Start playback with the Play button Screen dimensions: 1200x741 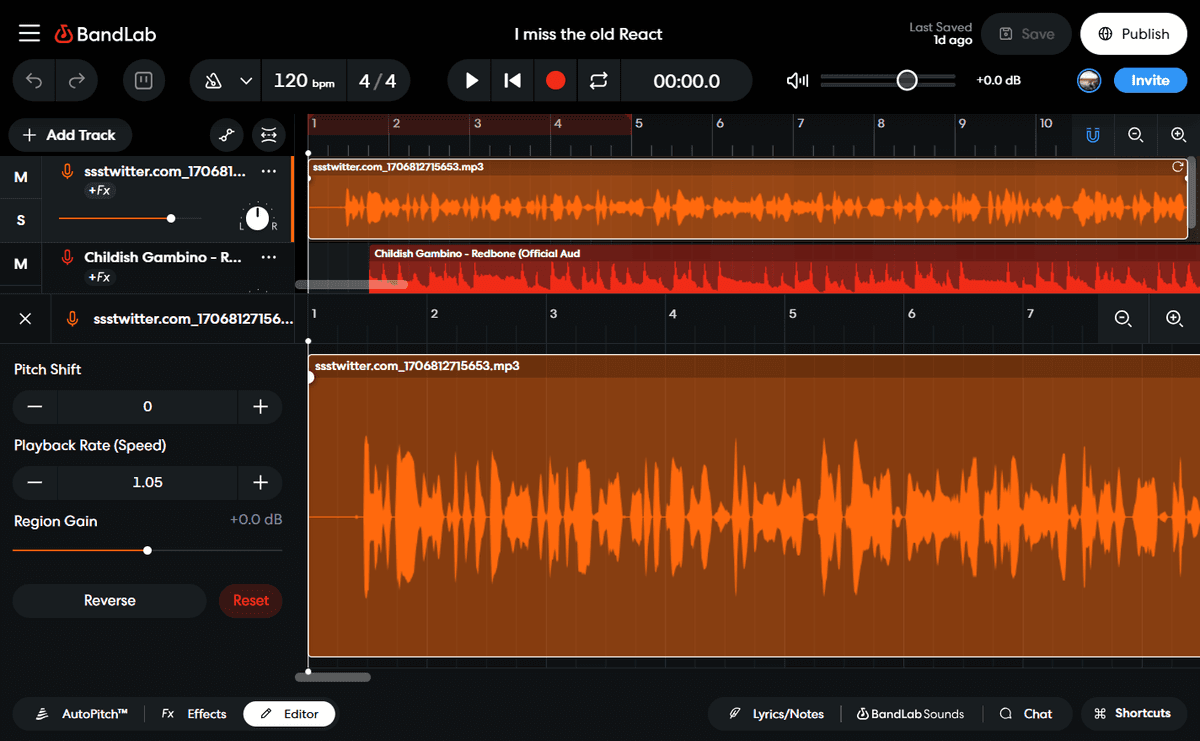tap(472, 81)
